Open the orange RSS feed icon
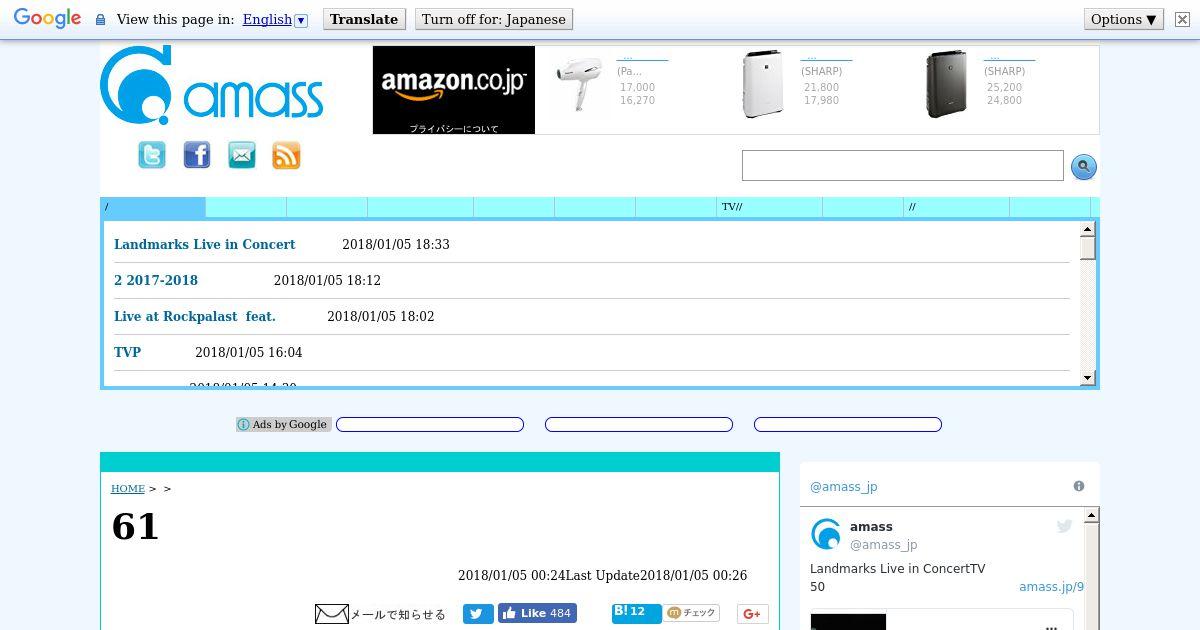Screen dimensions: 1200x630 [286, 155]
